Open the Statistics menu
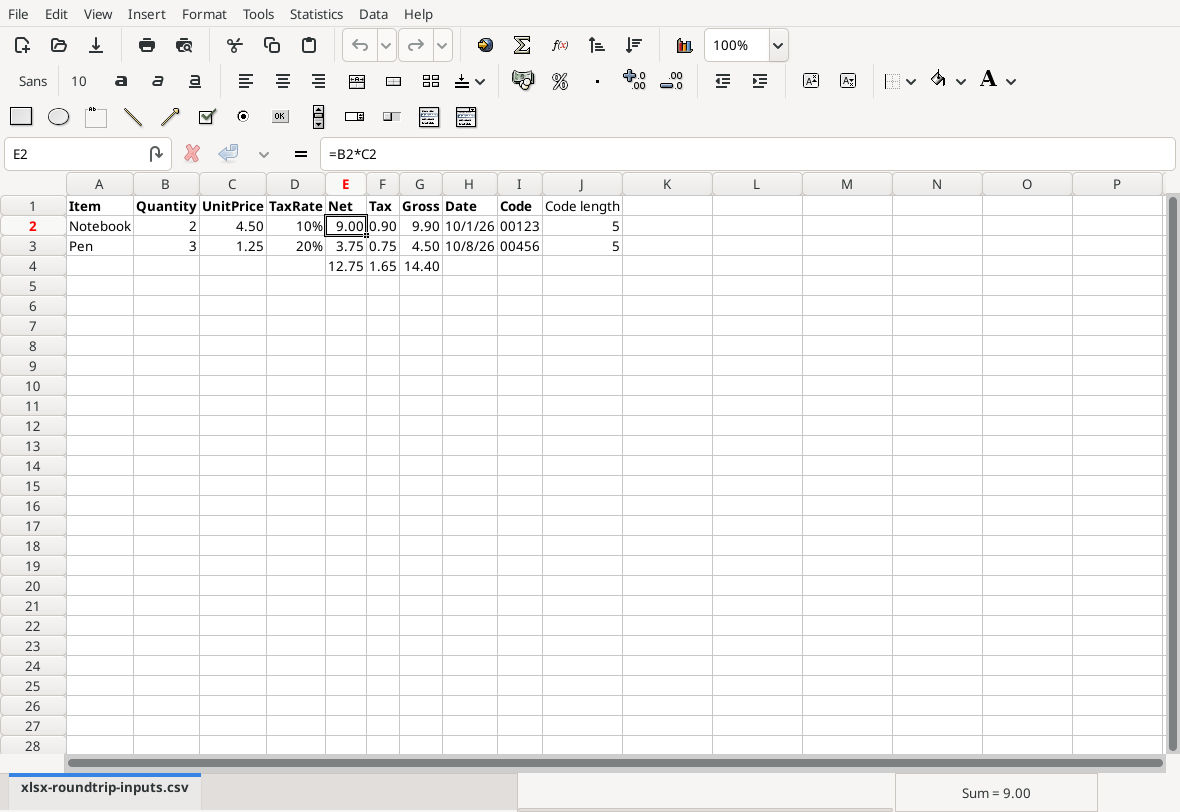This screenshot has width=1180, height=812. [x=316, y=14]
